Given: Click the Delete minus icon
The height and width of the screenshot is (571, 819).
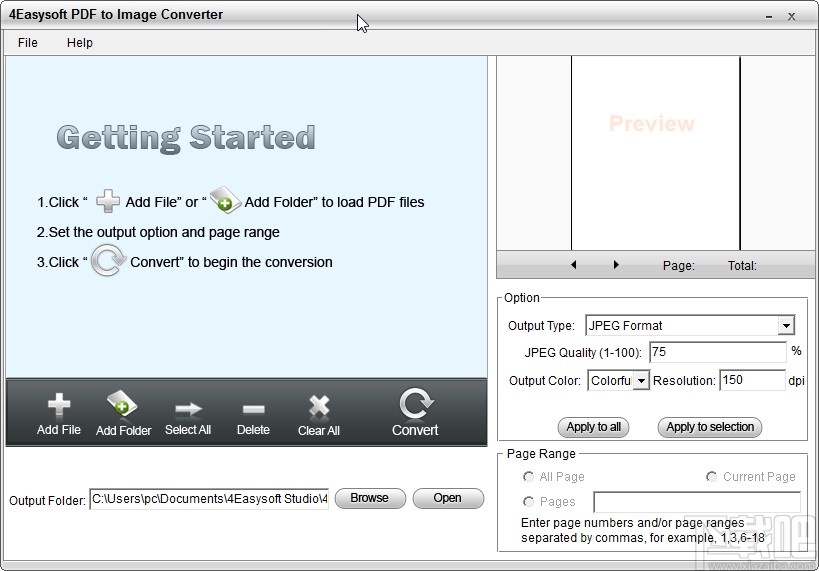Looking at the screenshot, I should [253, 409].
